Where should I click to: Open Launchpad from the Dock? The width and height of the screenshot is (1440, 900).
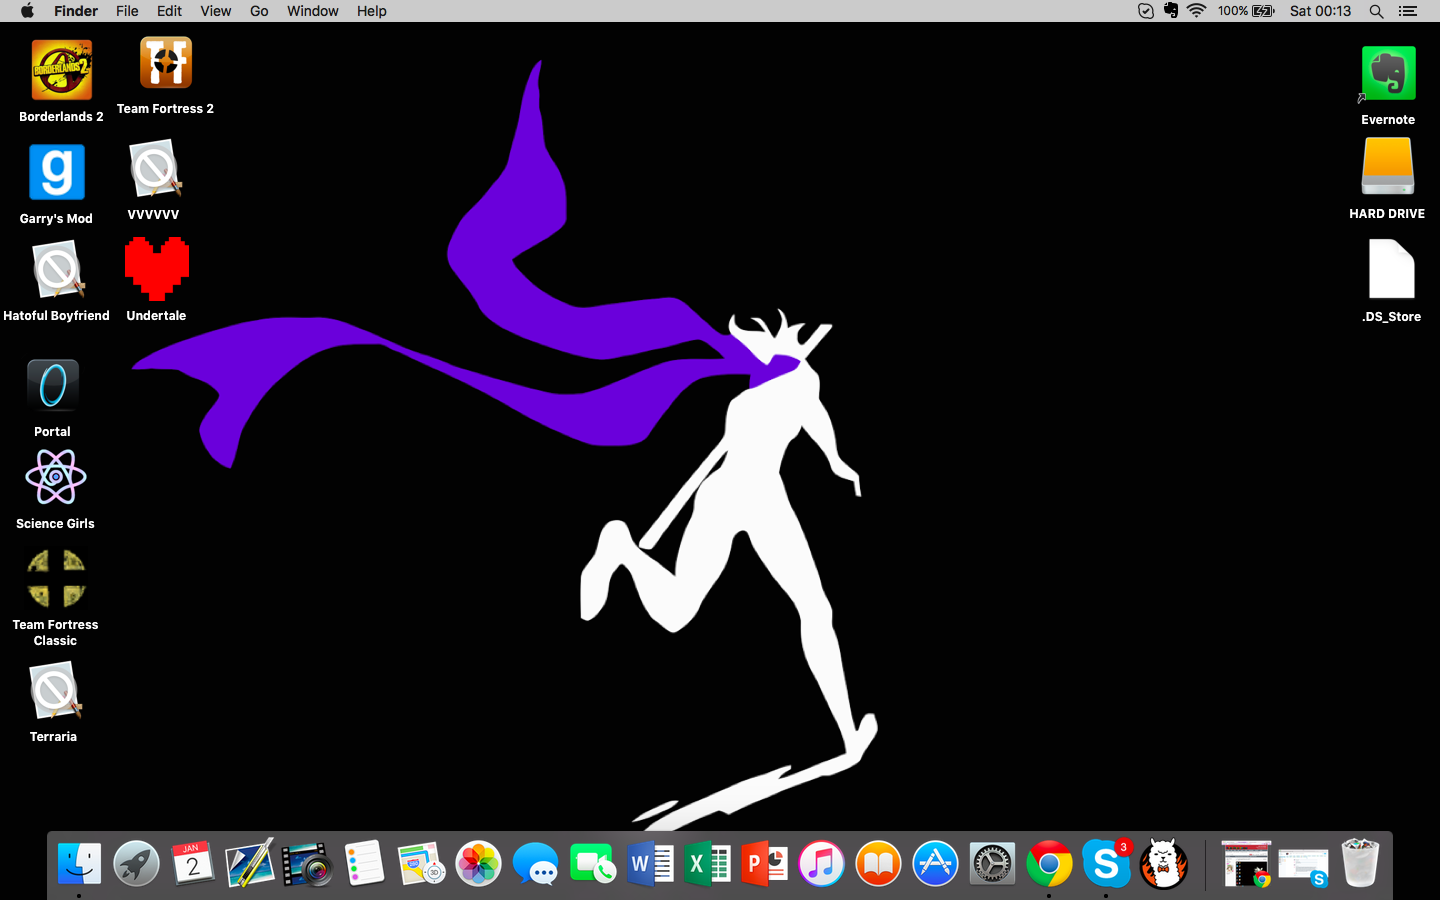click(x=136, y=863)
